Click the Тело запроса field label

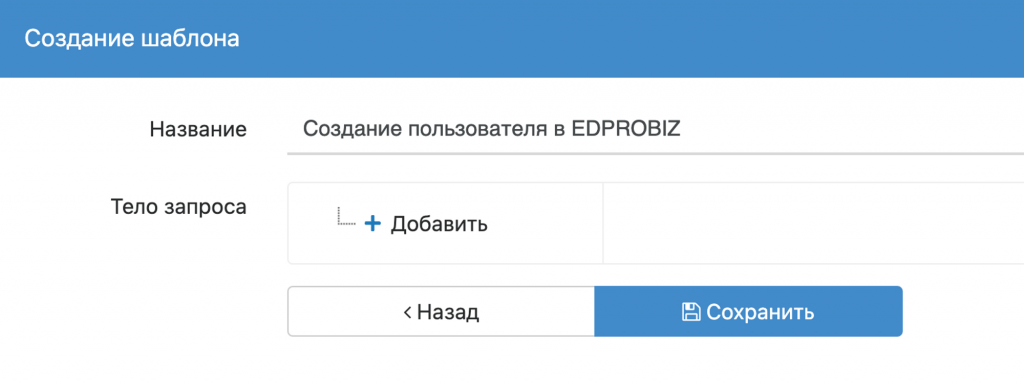point(179,208)
